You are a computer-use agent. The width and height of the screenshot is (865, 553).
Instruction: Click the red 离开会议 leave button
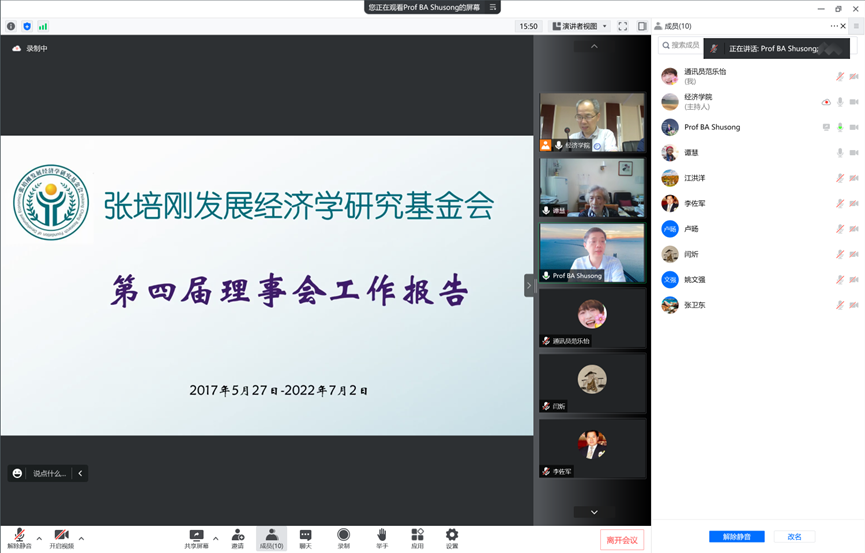pos(621,540)
